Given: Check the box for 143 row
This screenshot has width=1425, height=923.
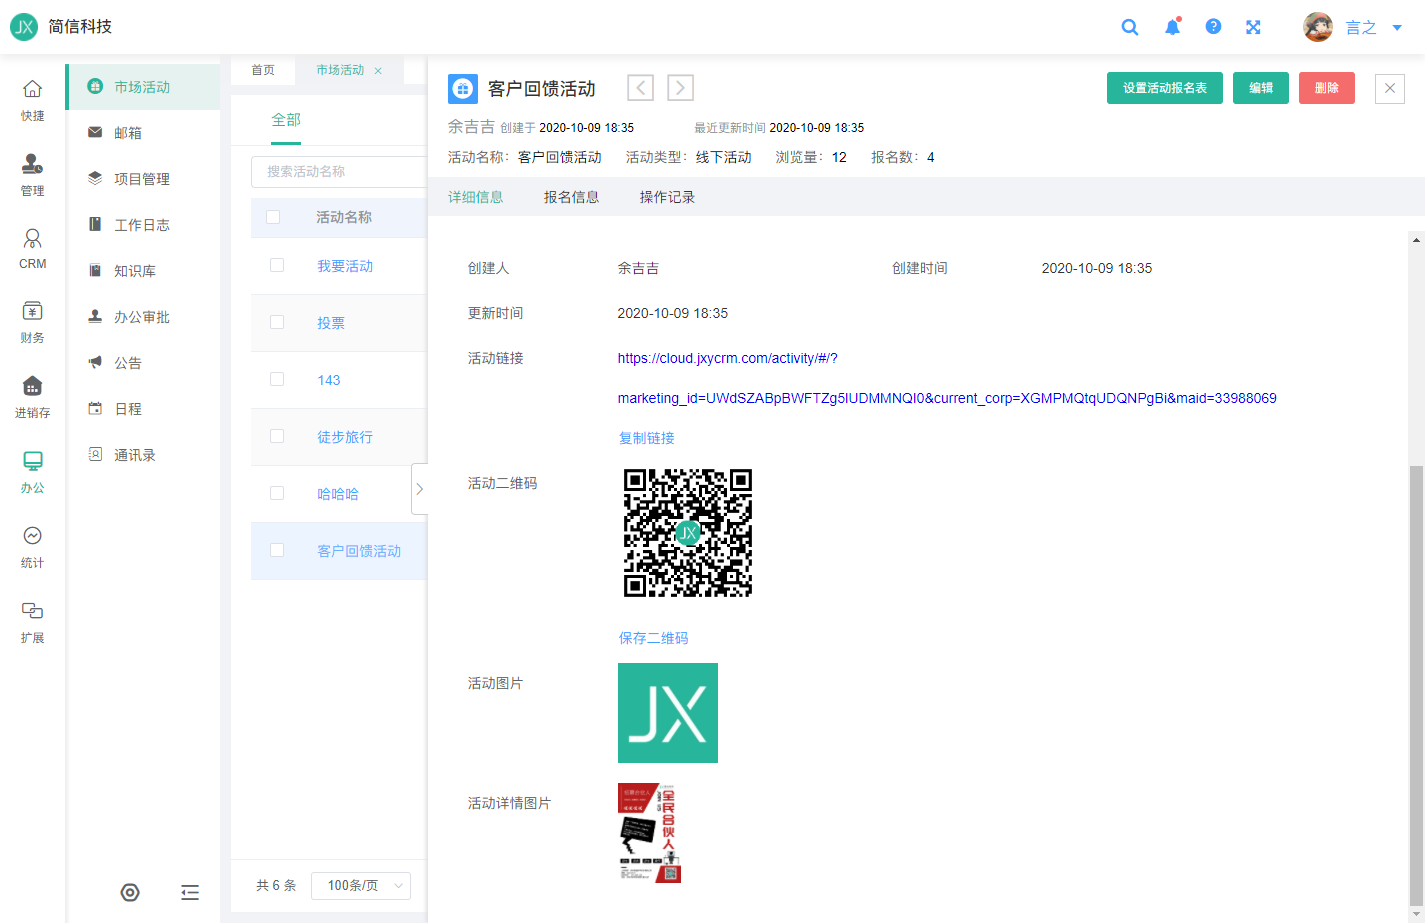Looking at the screenshot, I should (x=277, y=379).
